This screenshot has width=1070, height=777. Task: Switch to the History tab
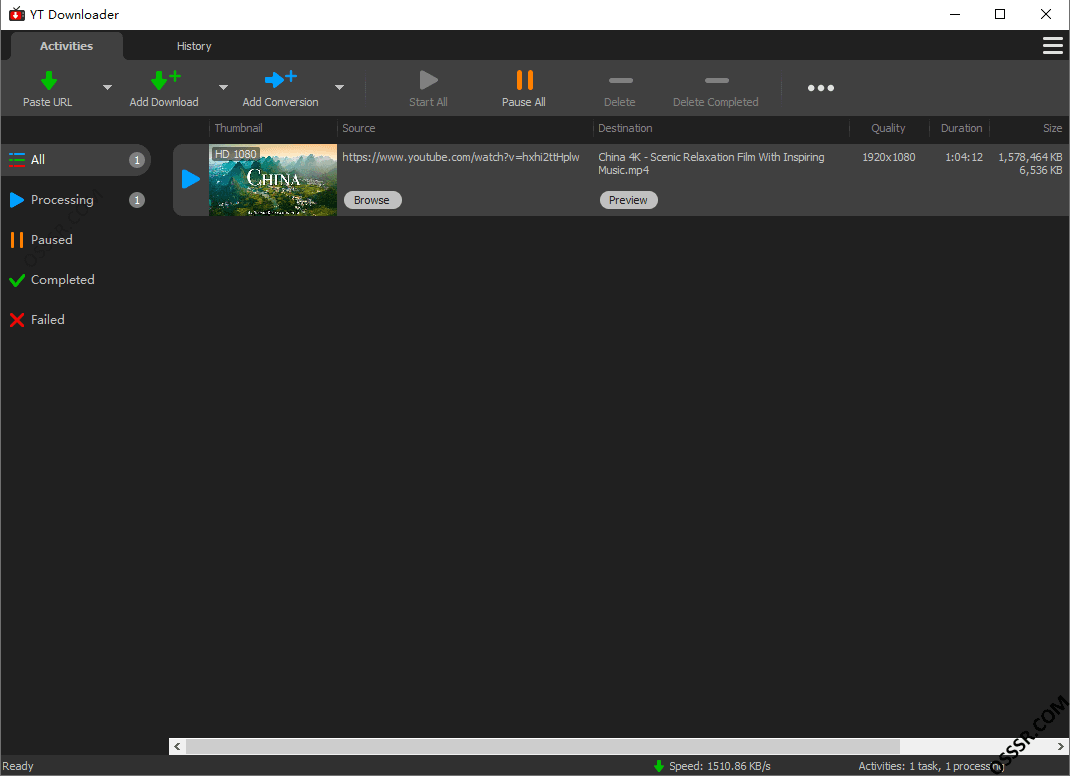(194, 46)
